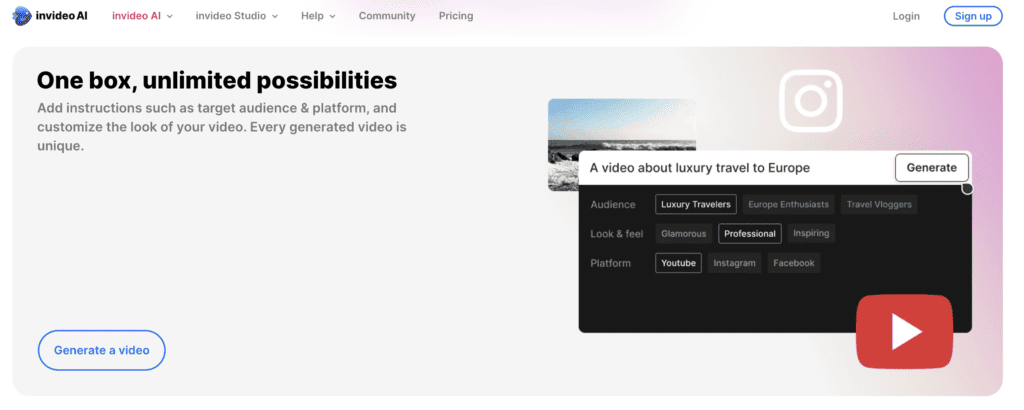Click the Instagram logo icon
The width and height of the screenshot is (1024, 410).
[x=810, y=101]
